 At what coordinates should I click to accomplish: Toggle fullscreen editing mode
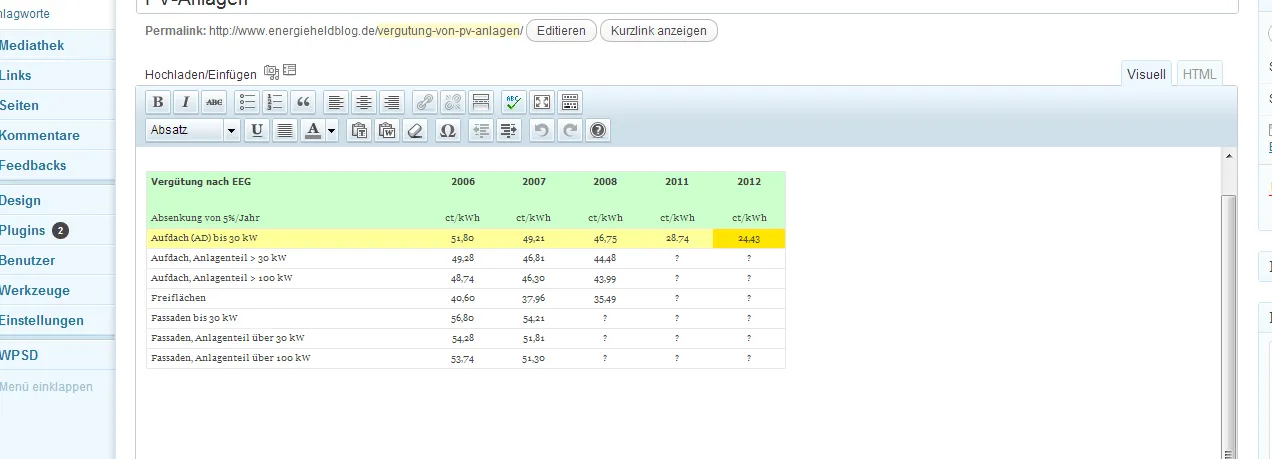[542, 102]
